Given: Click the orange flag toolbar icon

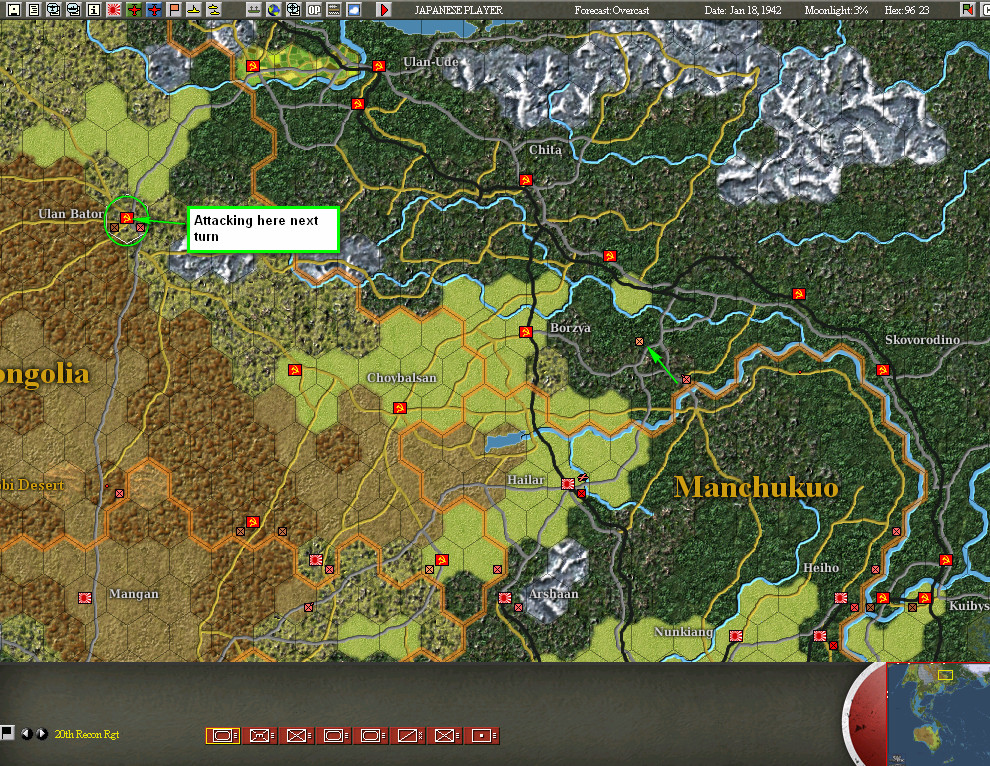Looking at the screenshot, I should coord(174,9).
